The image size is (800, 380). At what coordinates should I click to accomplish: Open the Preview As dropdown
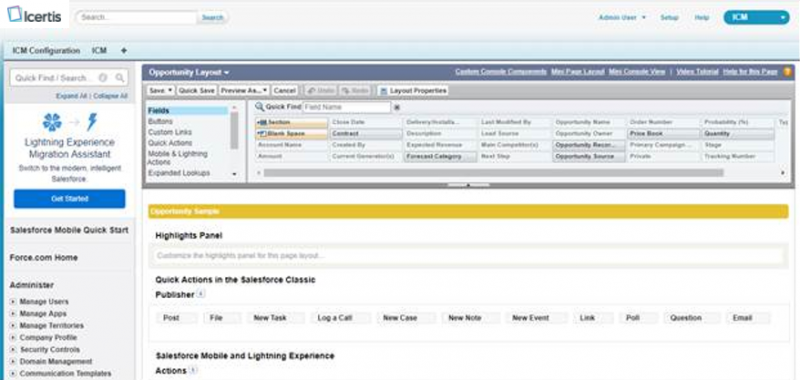(244, 90)
